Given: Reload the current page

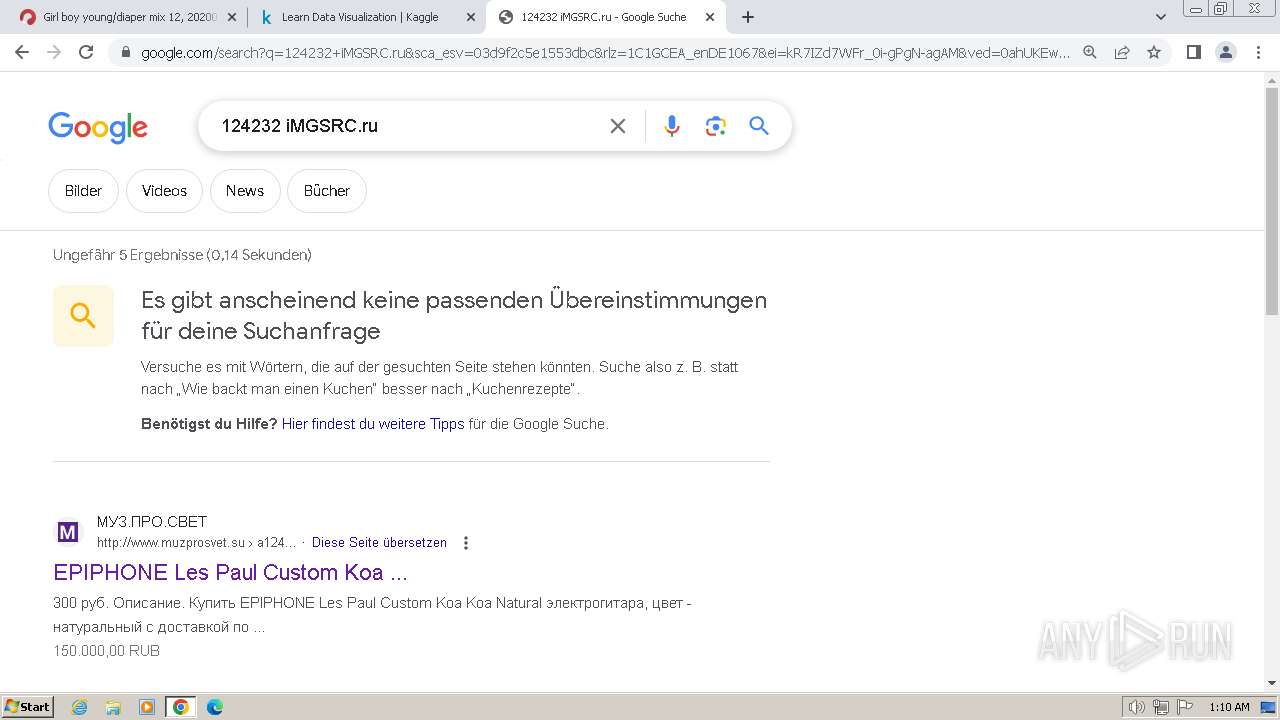Looking at the screenshot, I should tap(86, 52).
